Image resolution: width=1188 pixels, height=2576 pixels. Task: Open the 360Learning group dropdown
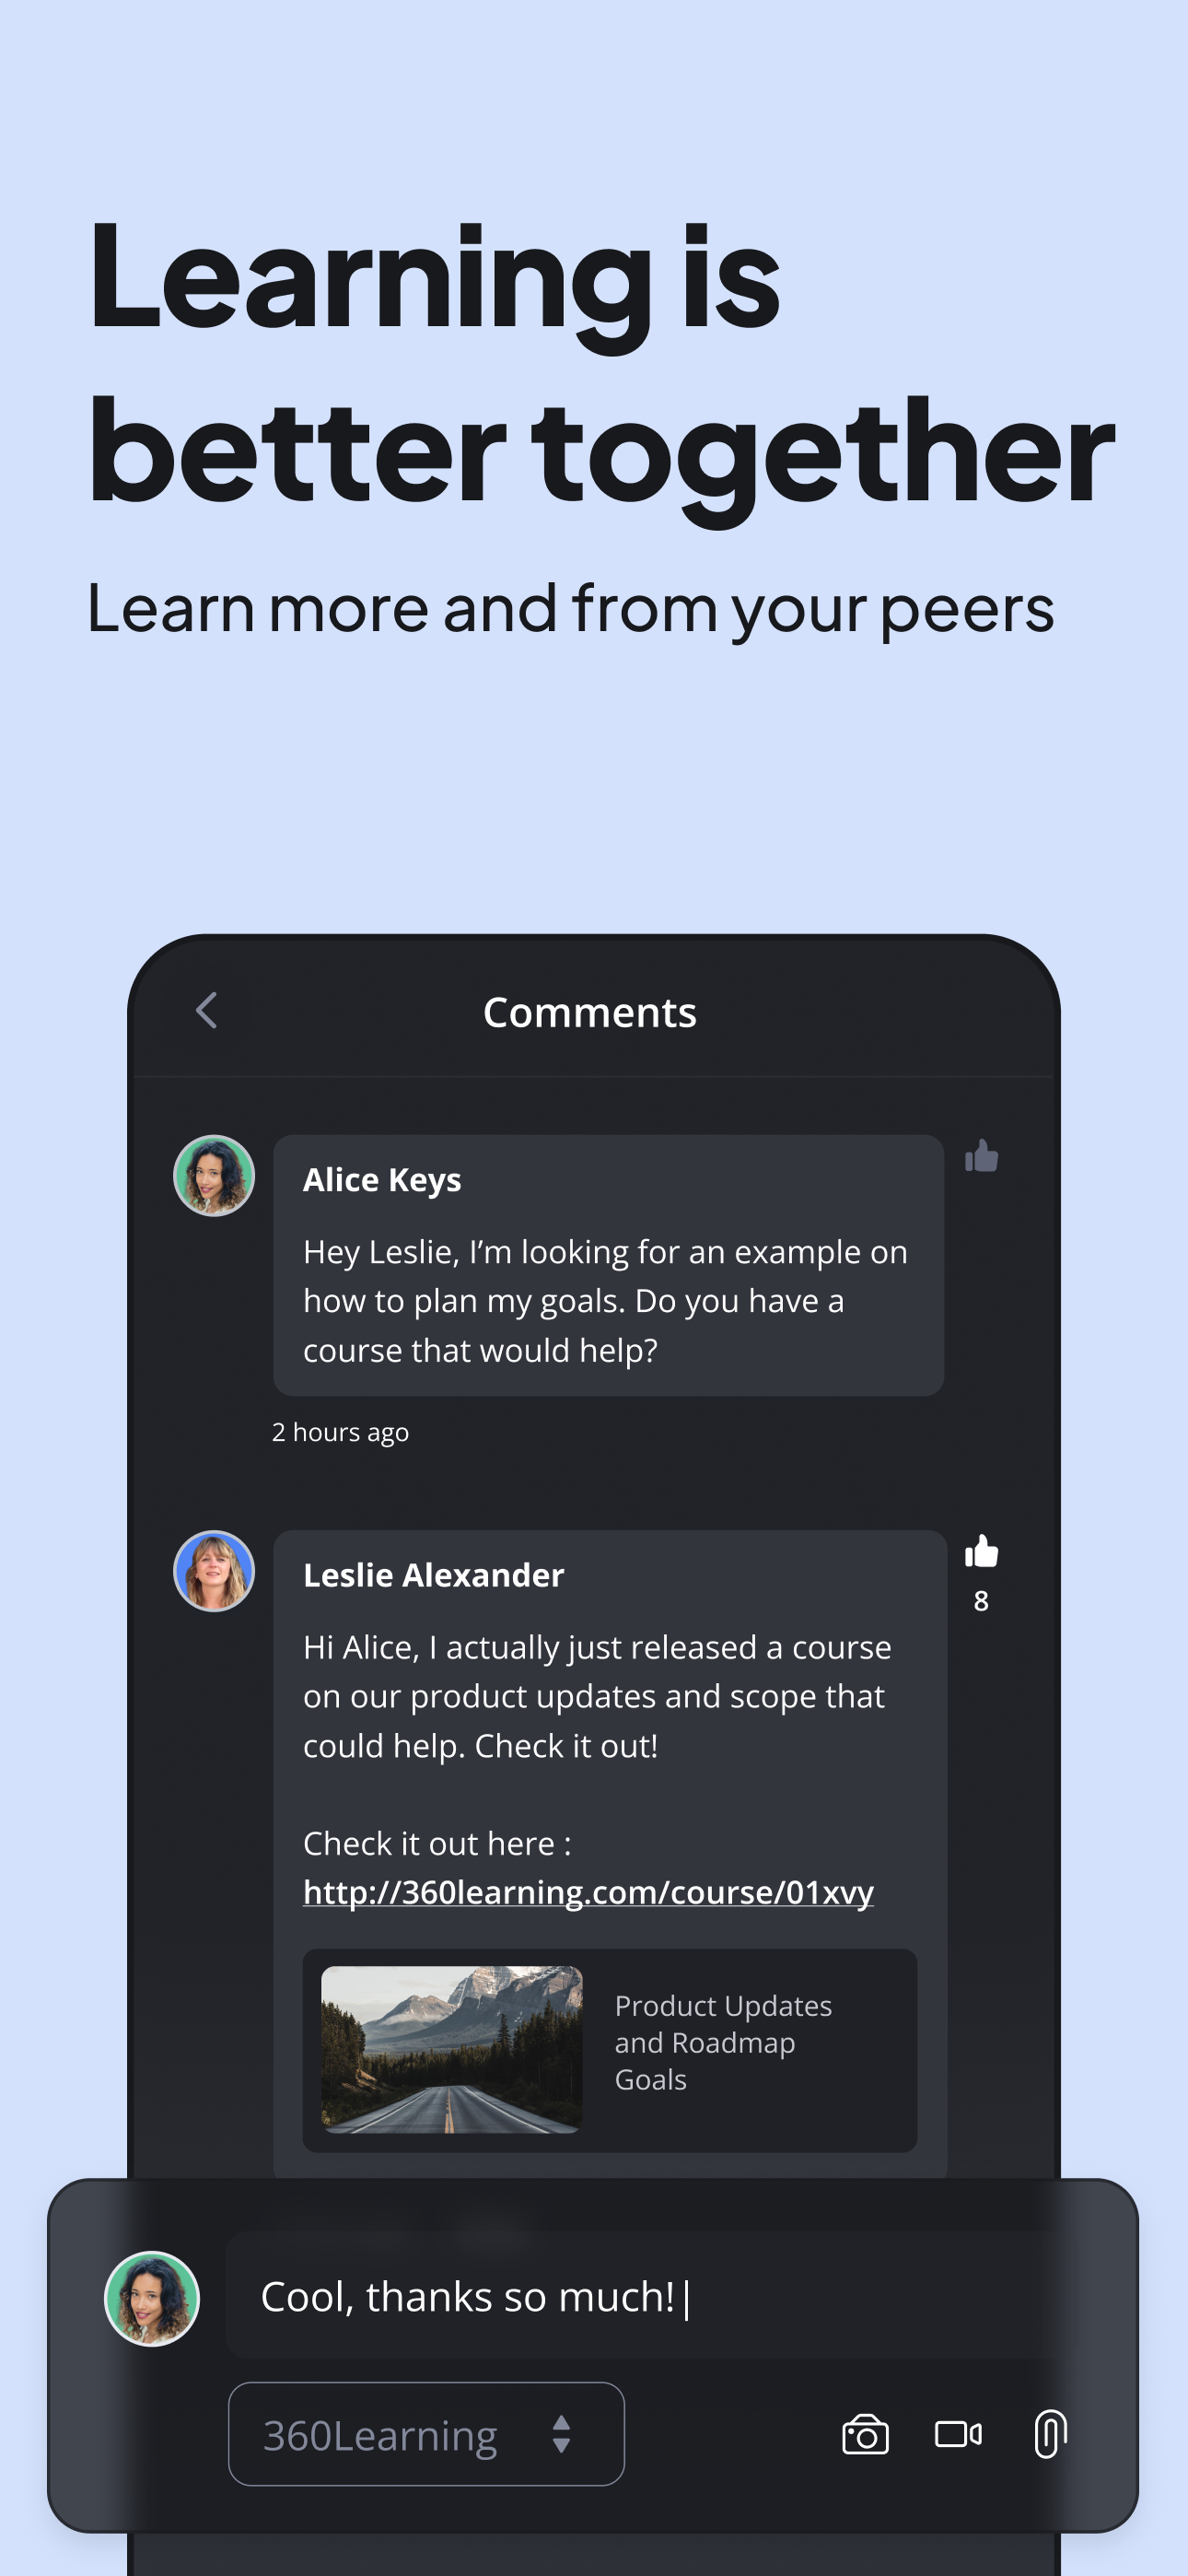point(426,2434)
